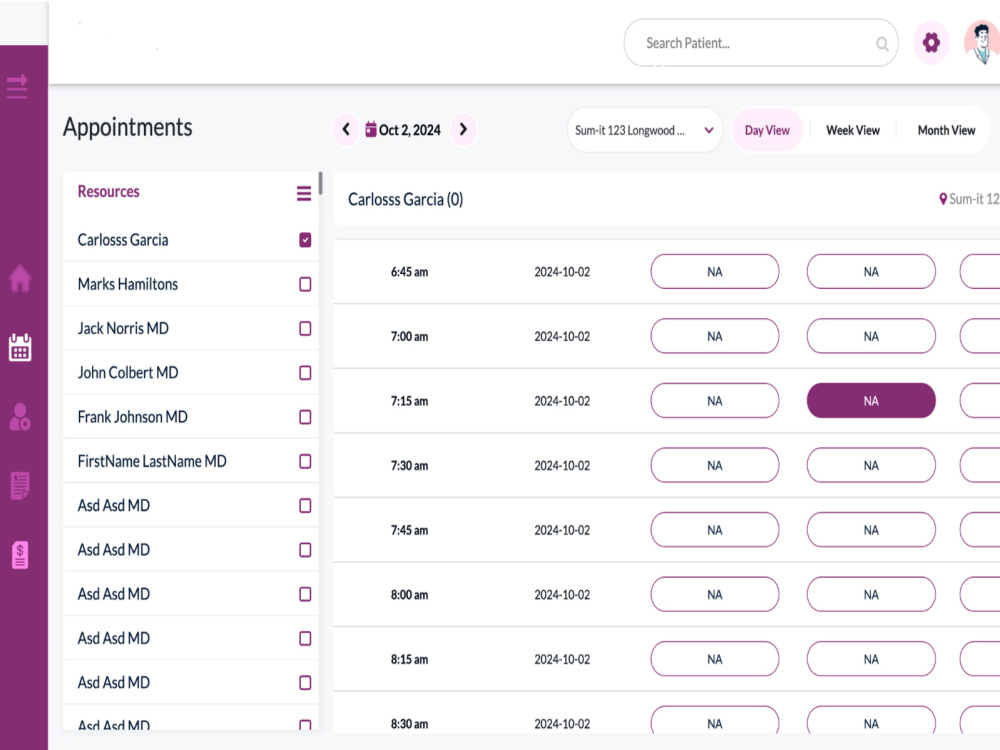
Task: Open the Home icon in the sidebar
Action: point(20,279)
